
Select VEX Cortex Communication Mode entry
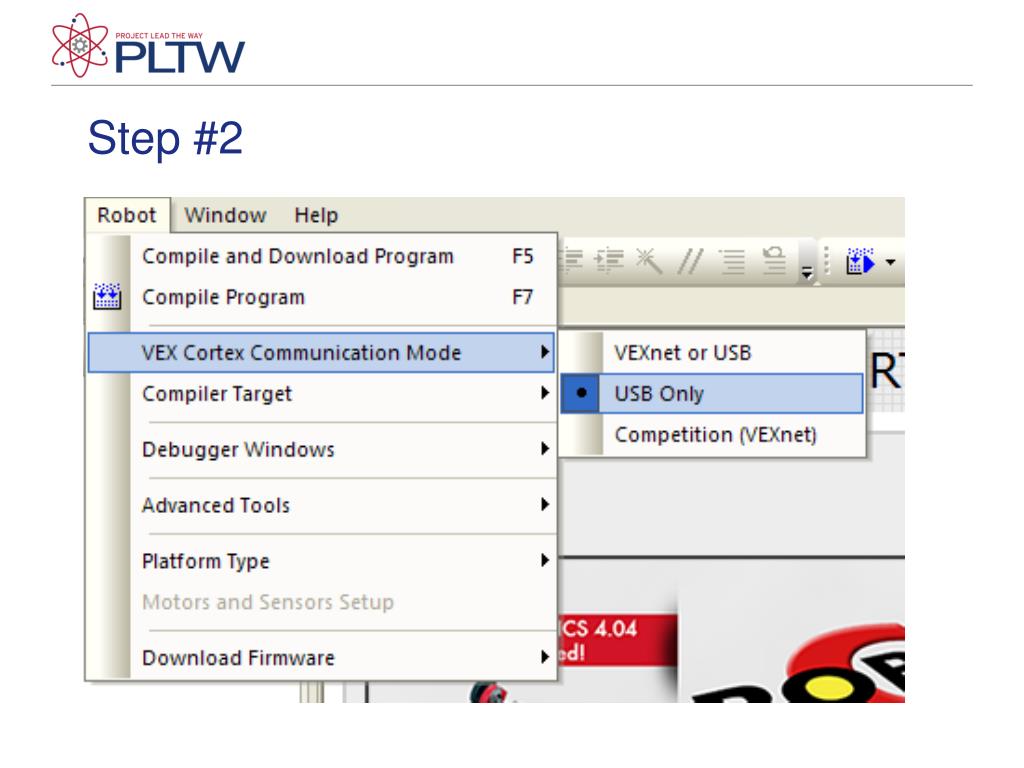(x=321, y=353)
